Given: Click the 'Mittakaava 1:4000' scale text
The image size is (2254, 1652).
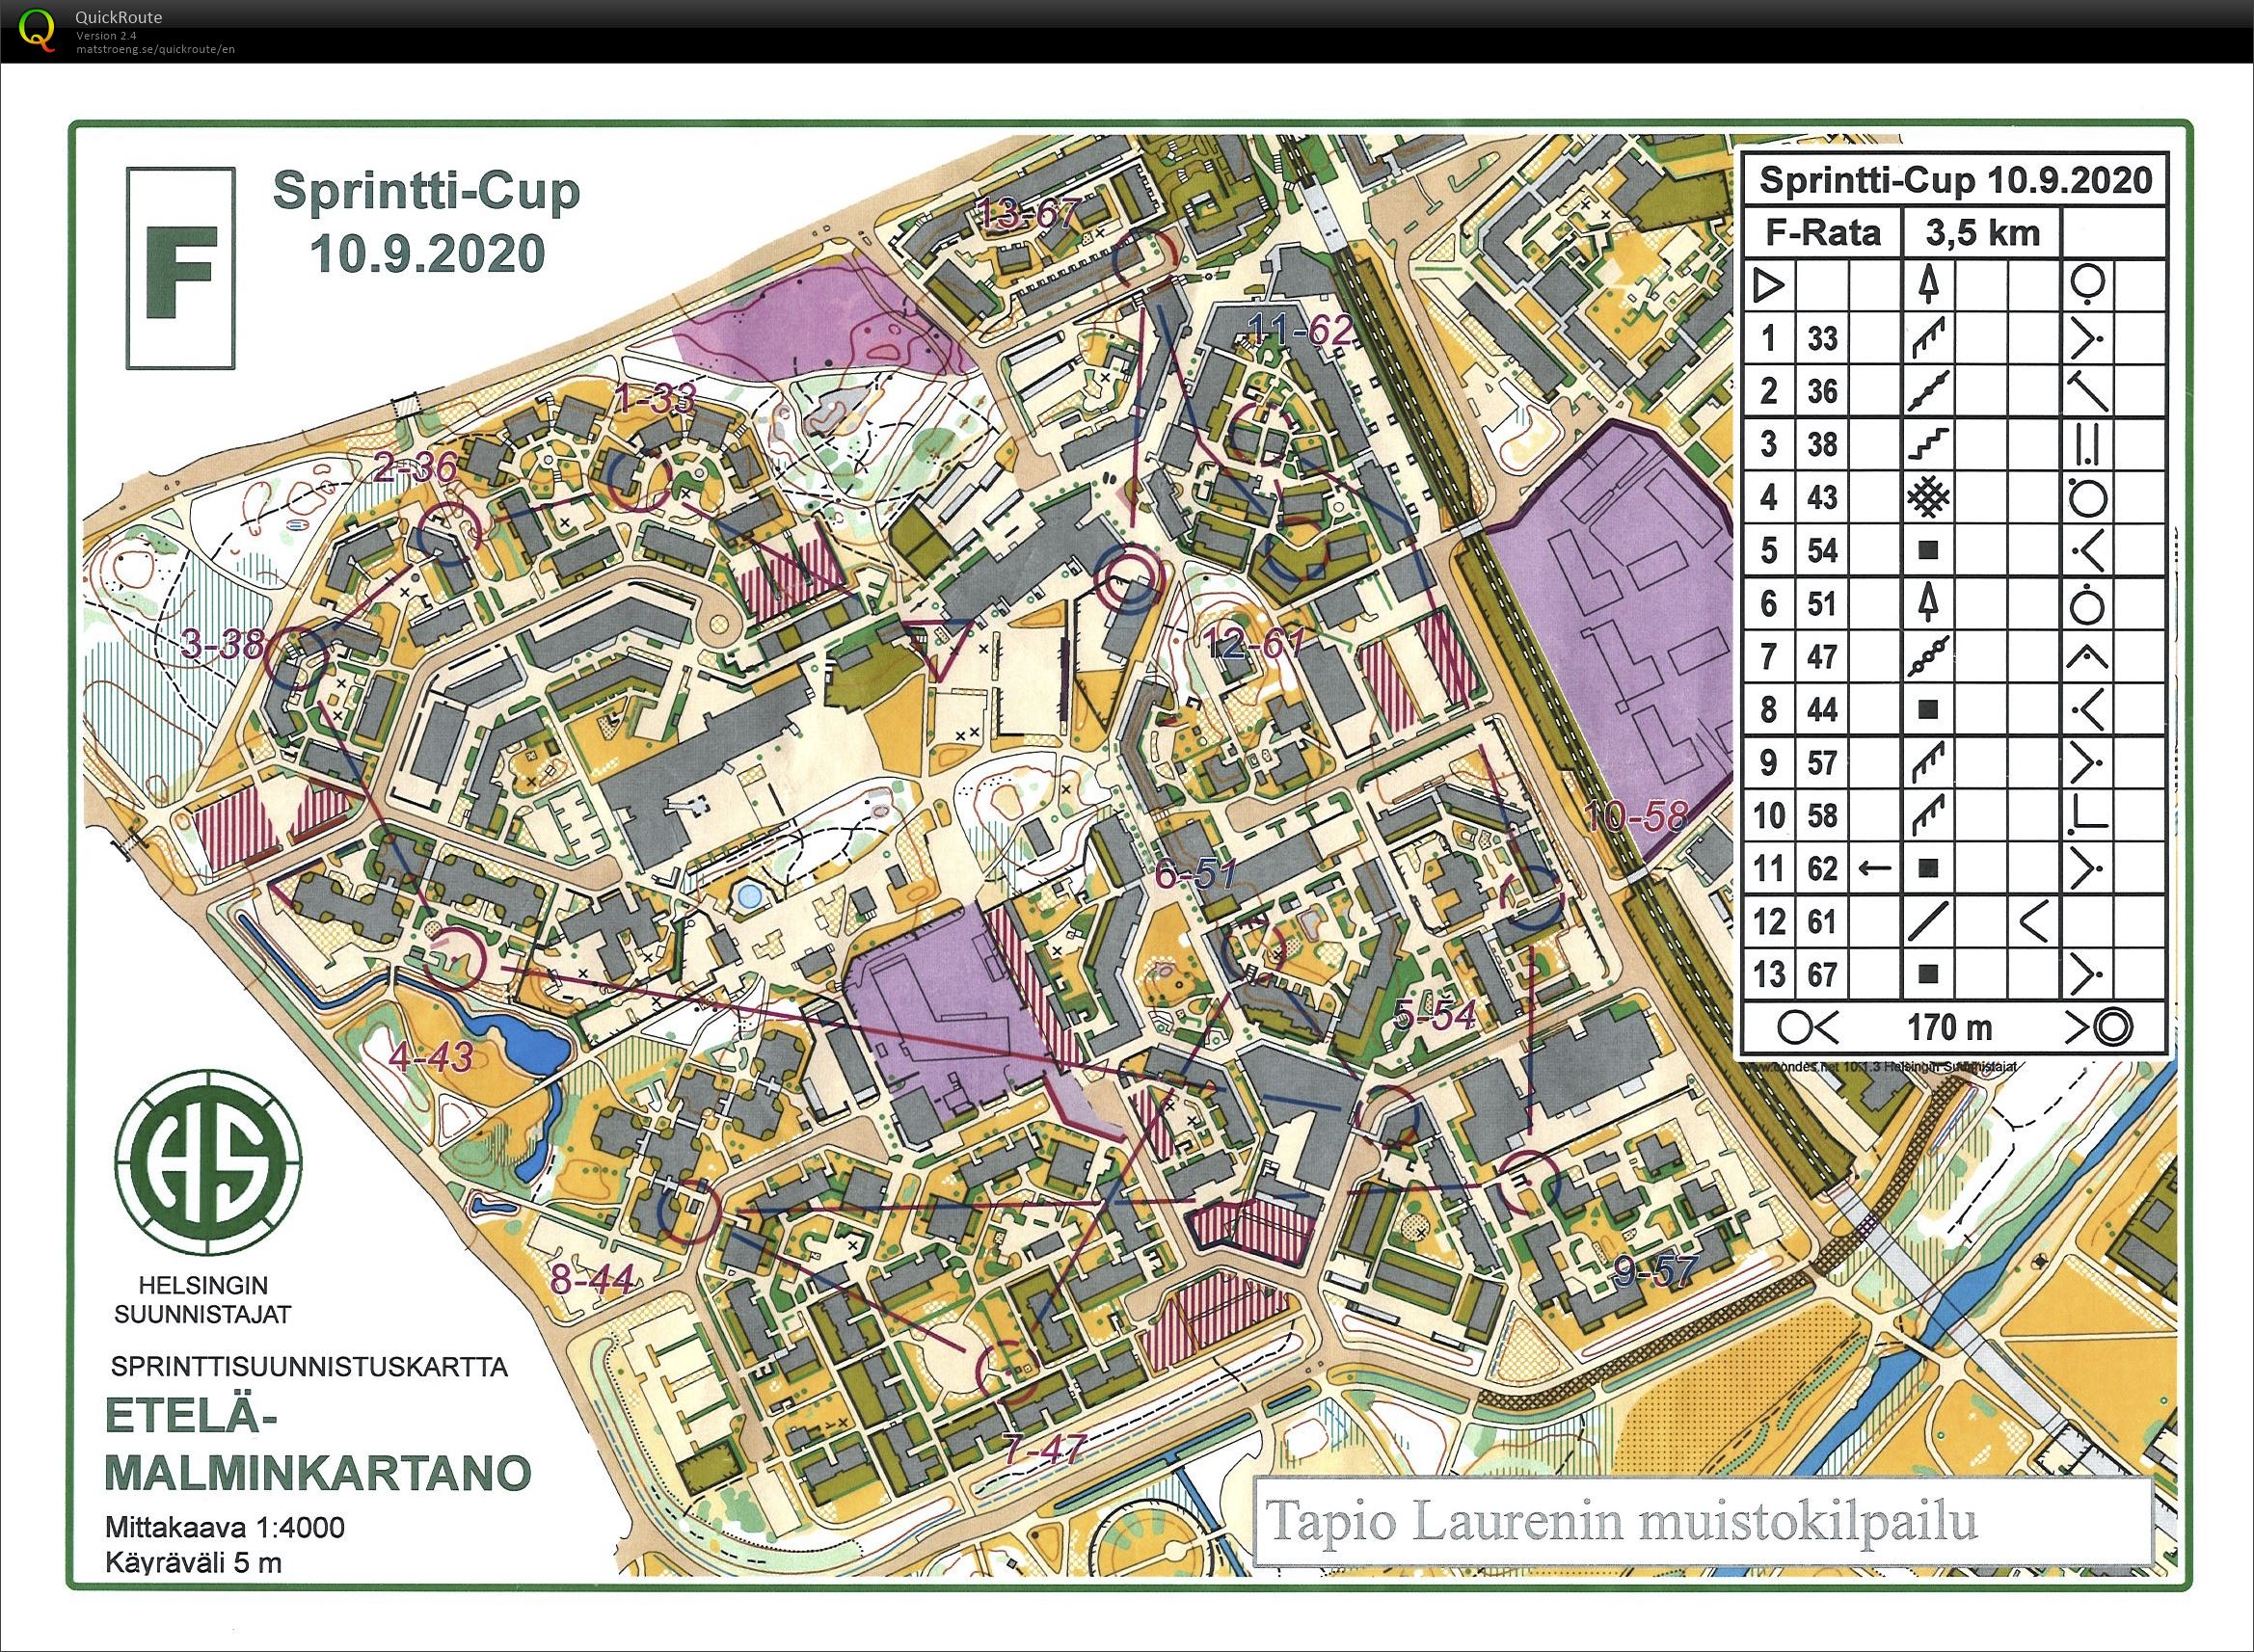Looking at the screenshot, I should (225, 1528).
